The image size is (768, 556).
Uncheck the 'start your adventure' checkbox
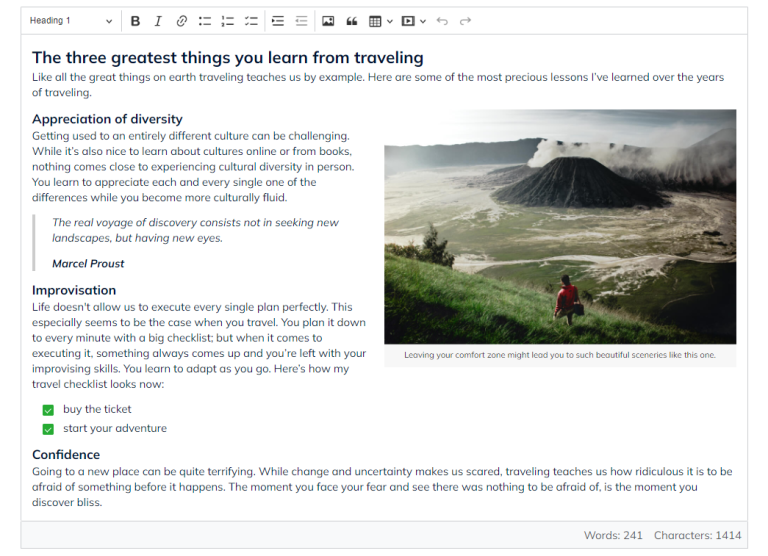coord(48,429)
